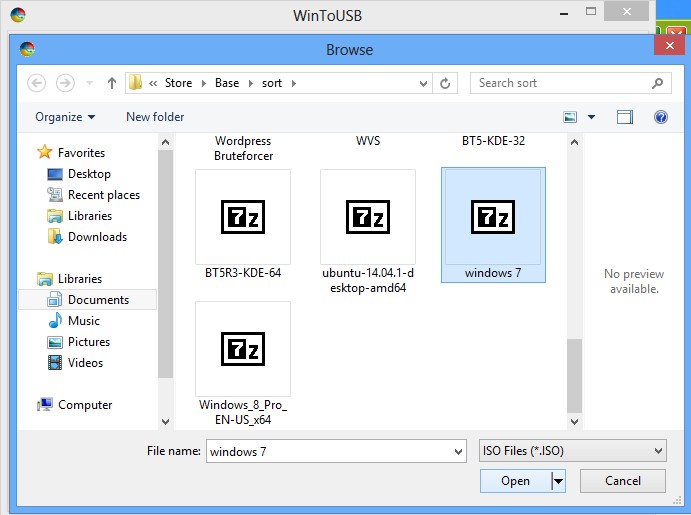Open the ISO Files type dropdown
The width and height of the screenshot is (691, 515).
tap(573, 451)
